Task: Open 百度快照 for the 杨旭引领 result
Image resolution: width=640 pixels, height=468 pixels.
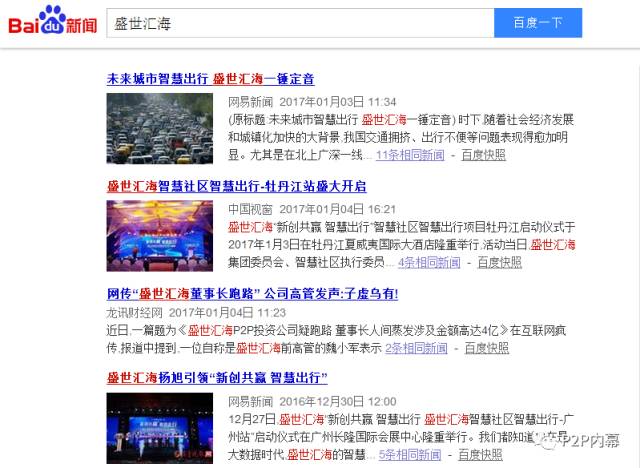Action: [x=480, y=455]
